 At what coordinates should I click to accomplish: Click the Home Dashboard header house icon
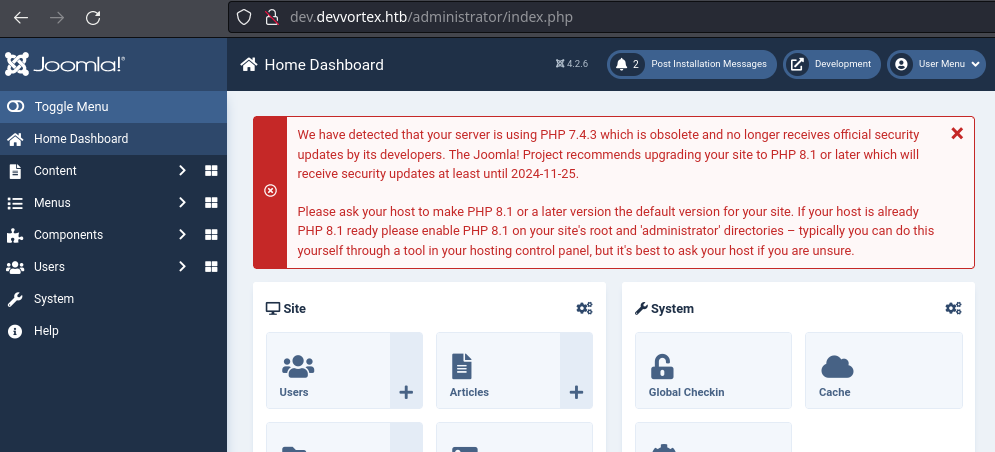249,64
